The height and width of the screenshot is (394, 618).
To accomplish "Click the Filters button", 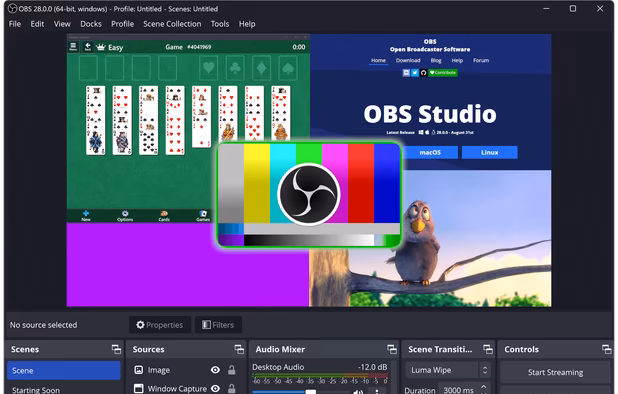I will coord(218,325).
